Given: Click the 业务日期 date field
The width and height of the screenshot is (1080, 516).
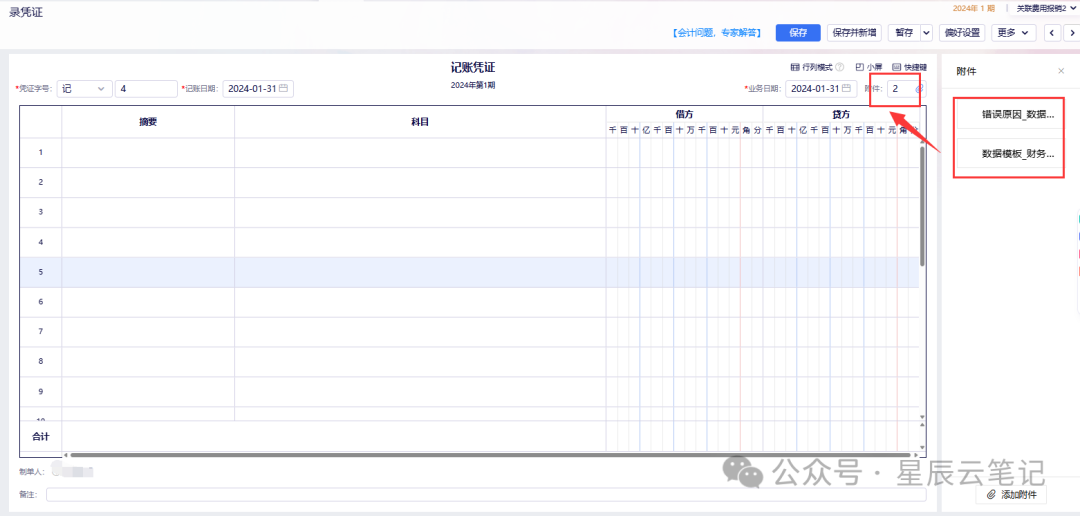Looking at the screenshot, I should (x=821, y=88).
